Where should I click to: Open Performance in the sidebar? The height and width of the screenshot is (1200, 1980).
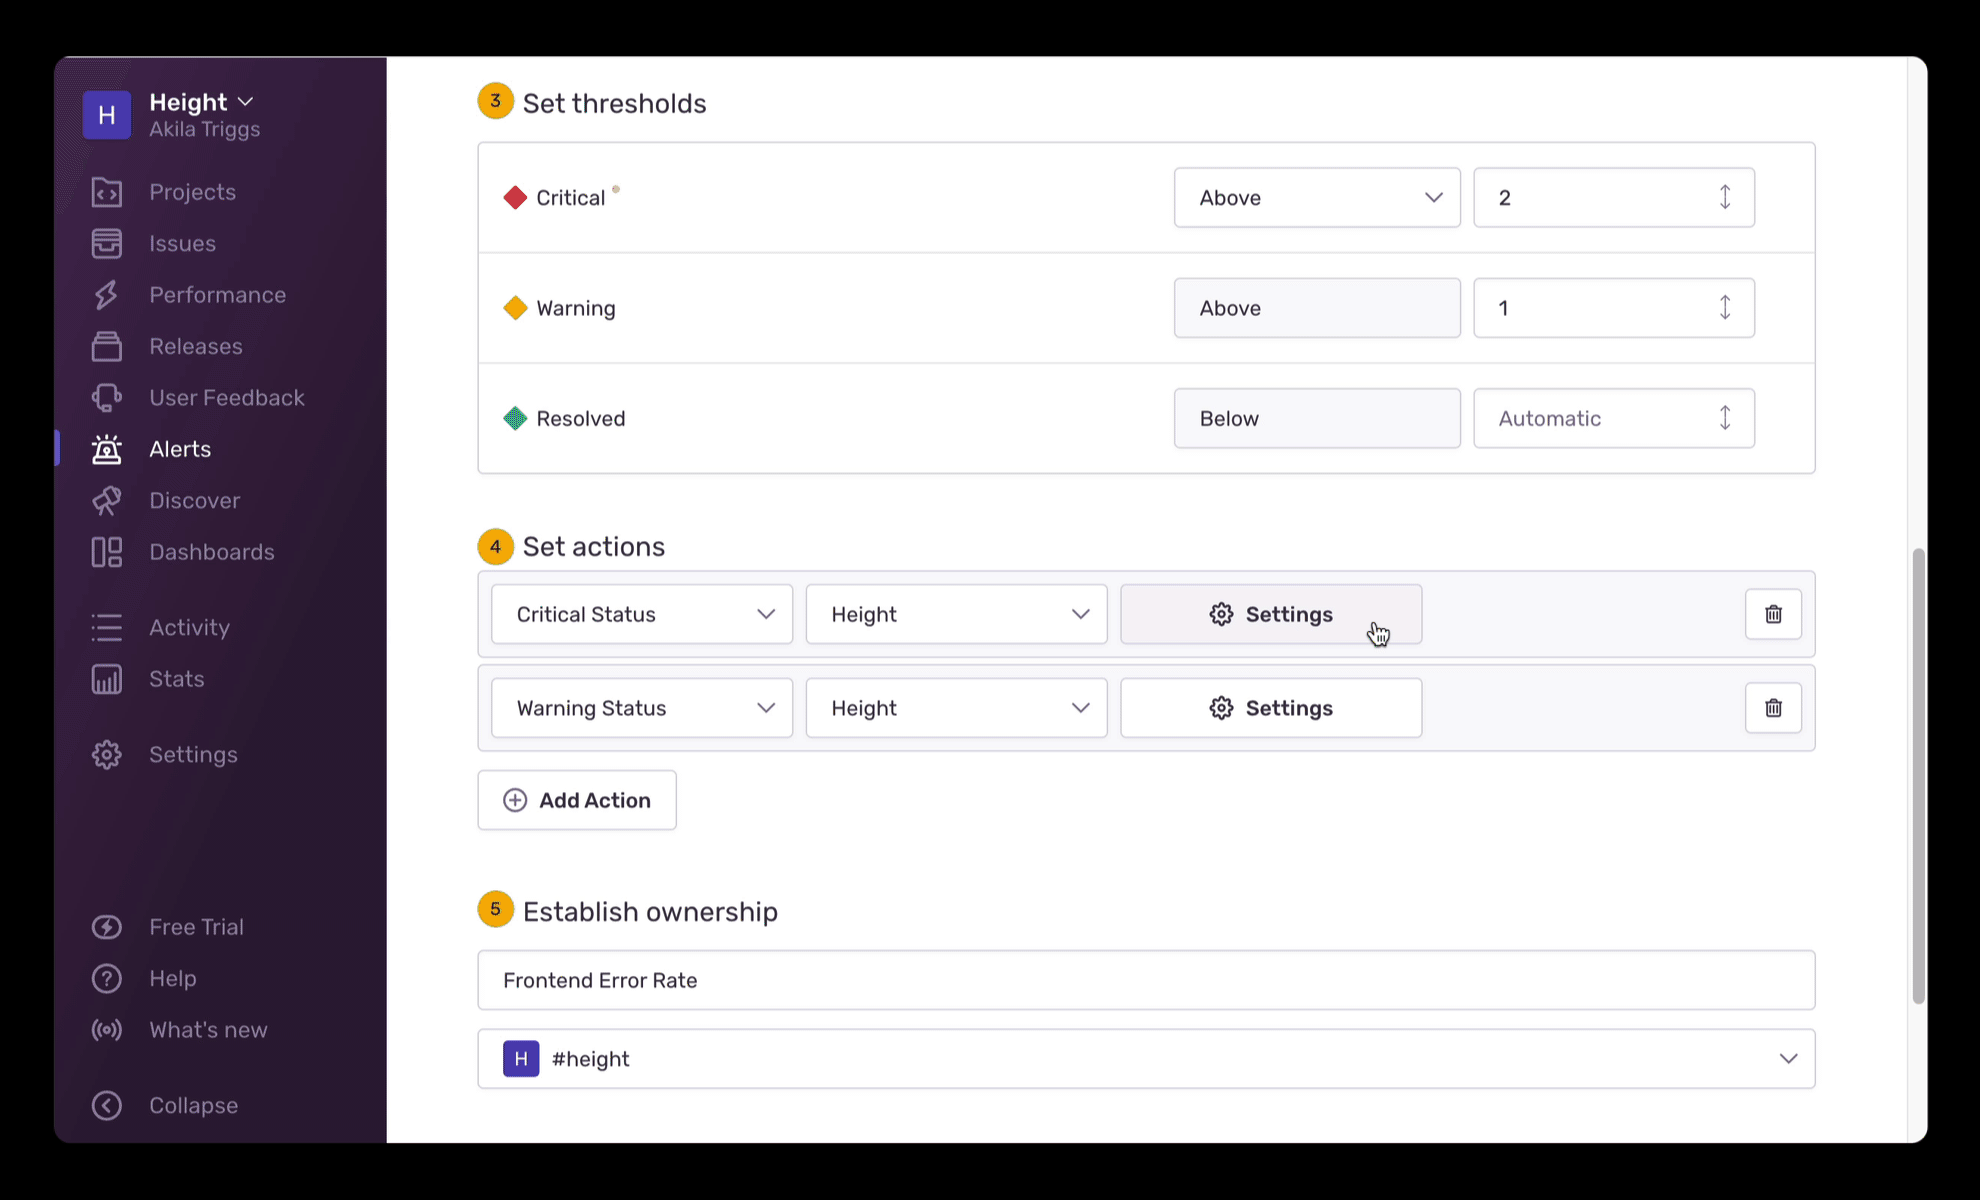[217, 295]
